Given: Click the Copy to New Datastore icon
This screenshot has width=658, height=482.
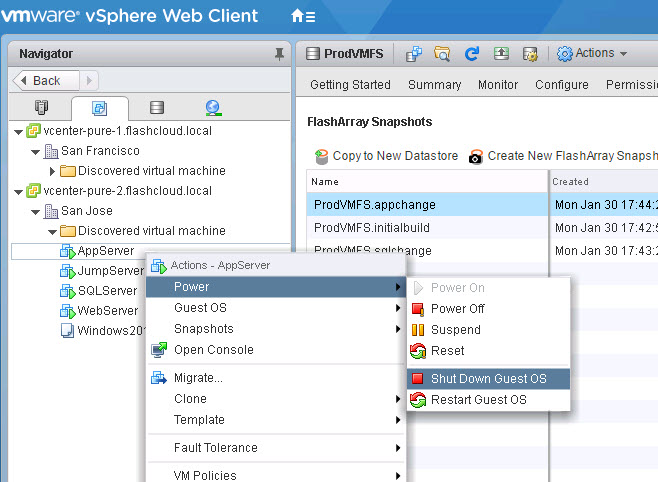Looking at the screenshot, I should [321, 156].
